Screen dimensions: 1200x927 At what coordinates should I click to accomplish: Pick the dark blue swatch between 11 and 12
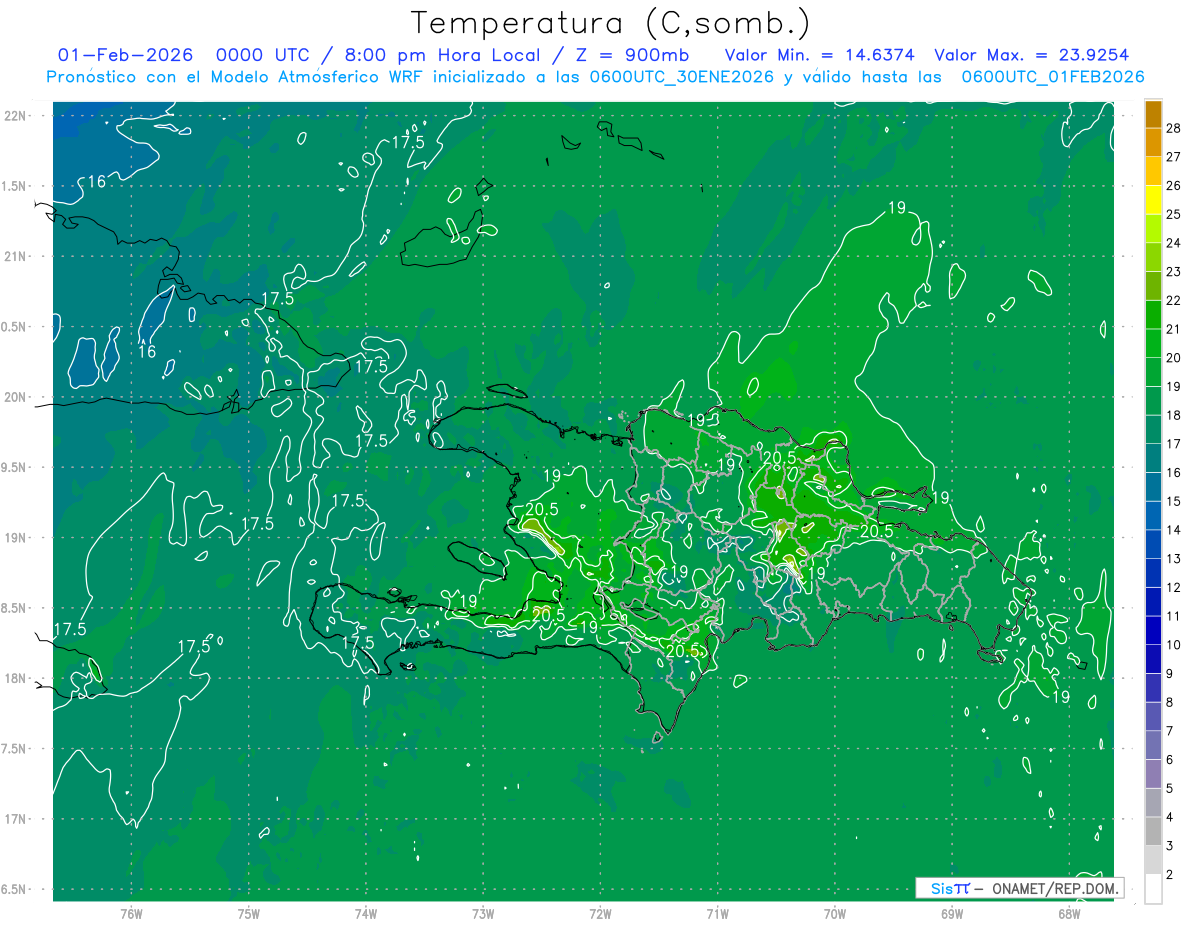1153,601
